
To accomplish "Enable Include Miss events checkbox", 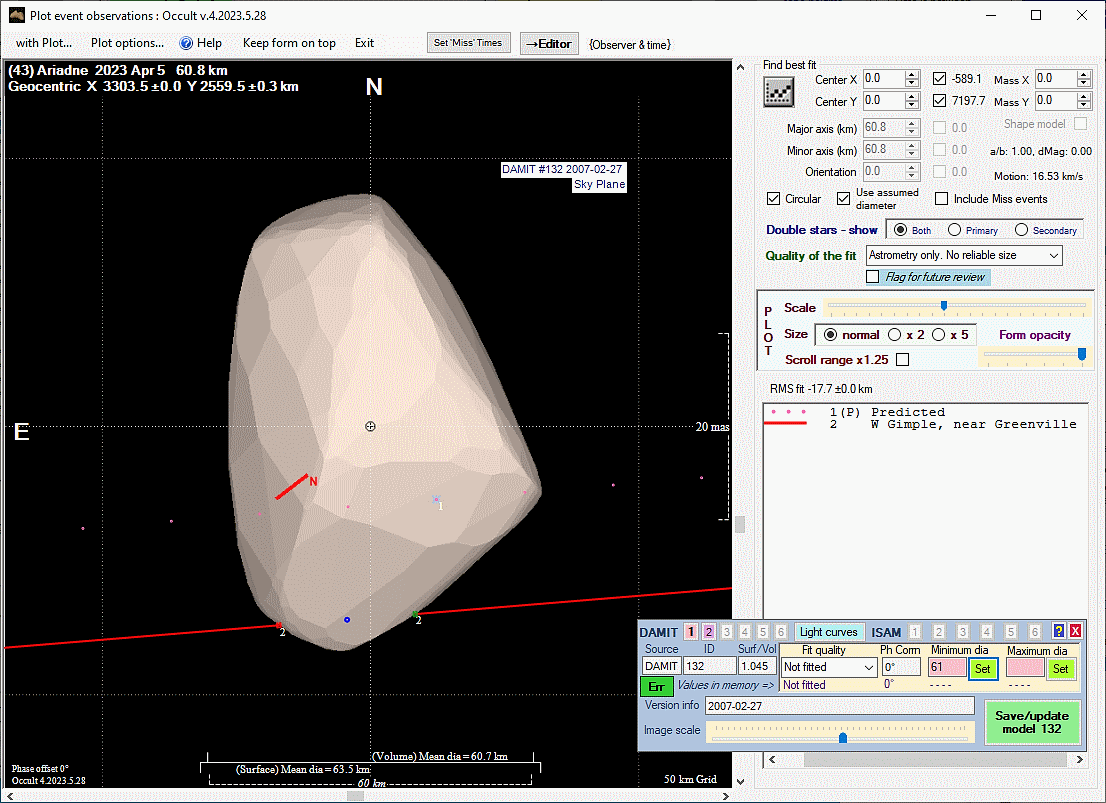I will click(x=941, y=199).
